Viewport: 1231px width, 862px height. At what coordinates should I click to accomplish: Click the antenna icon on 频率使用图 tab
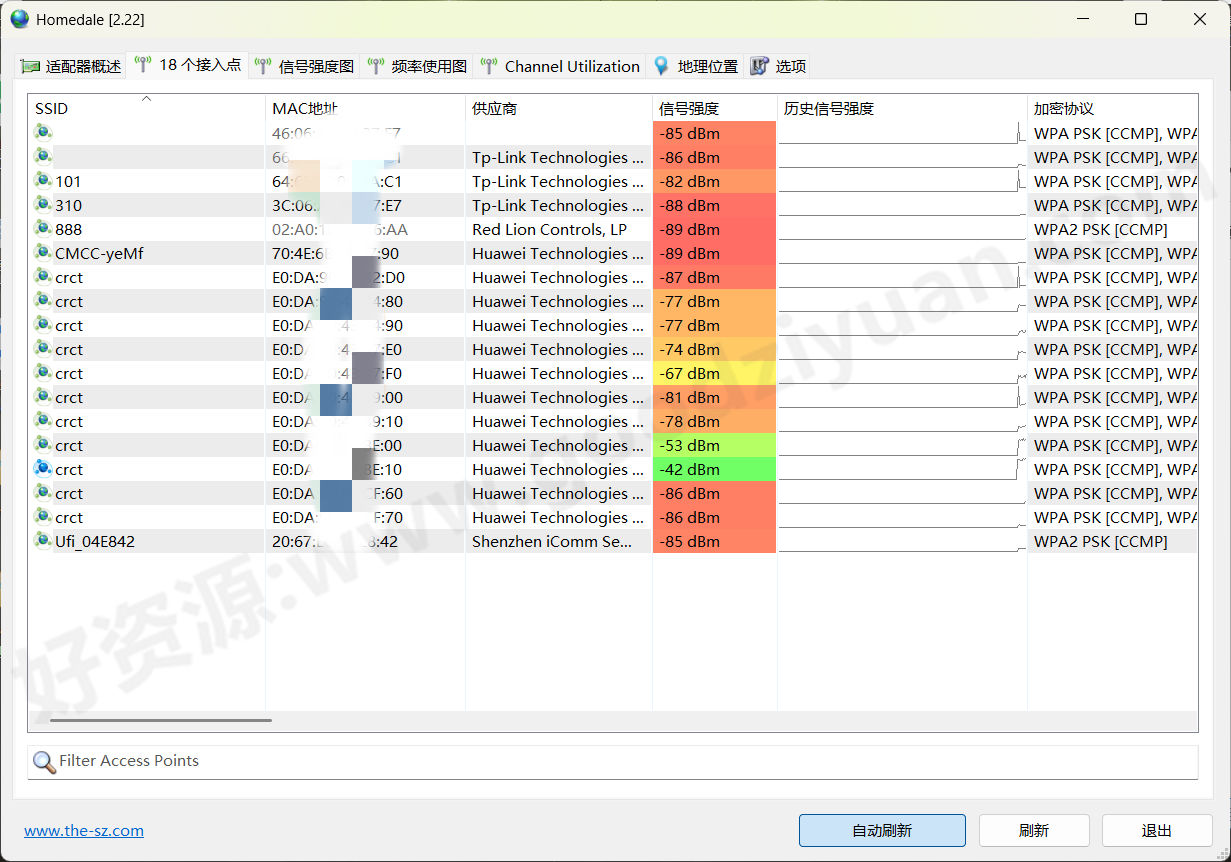pyautogui.click(x=374, y=66)
